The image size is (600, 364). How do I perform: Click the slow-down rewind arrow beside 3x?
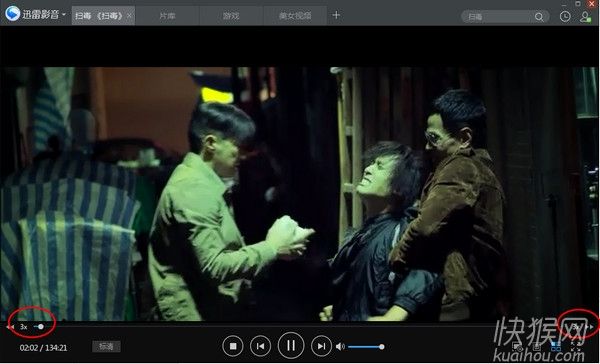point(10,327)
